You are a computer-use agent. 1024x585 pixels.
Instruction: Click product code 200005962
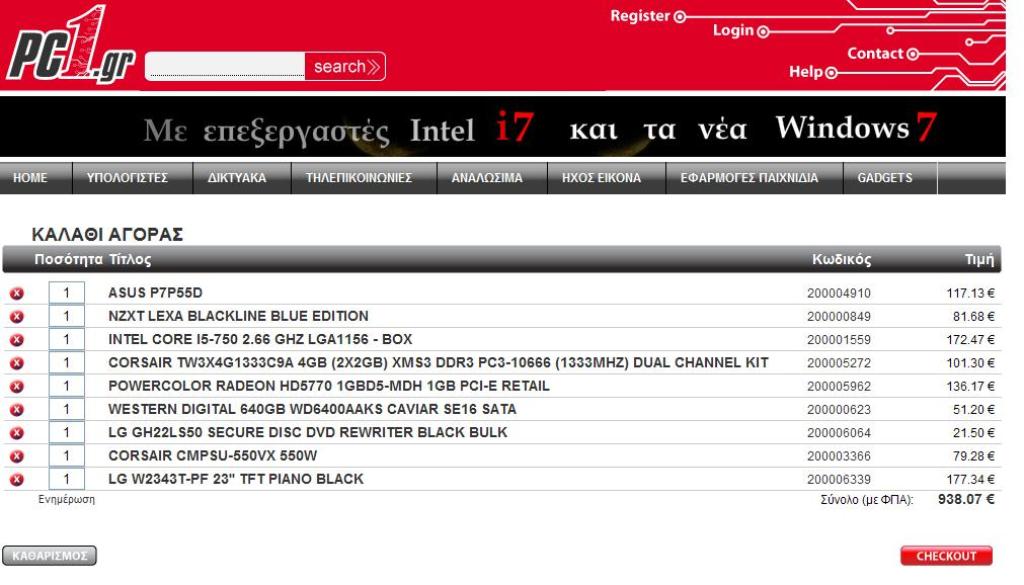tap(839, 387)
